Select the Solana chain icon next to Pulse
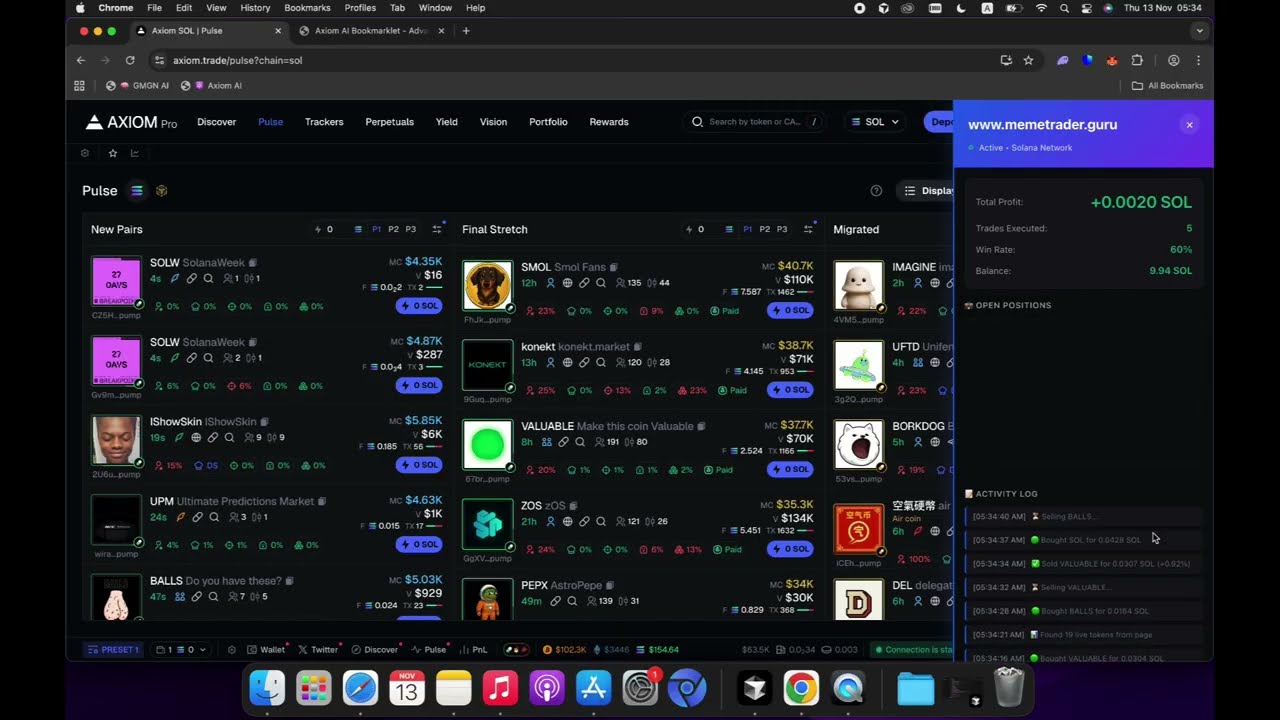Viewport: 1280px width, 720px height. point(137,191)
